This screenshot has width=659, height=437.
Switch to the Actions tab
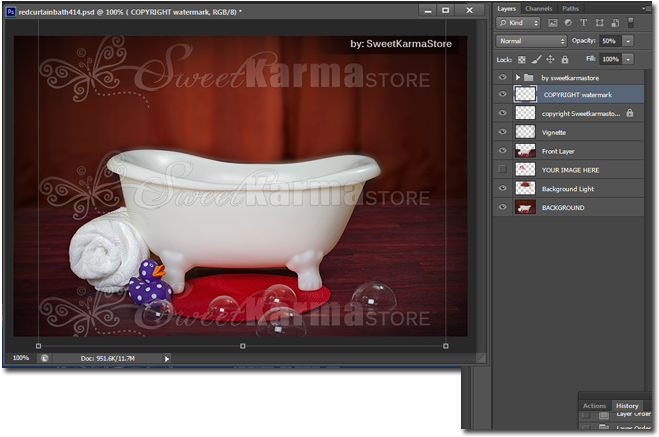coord(594,406)
